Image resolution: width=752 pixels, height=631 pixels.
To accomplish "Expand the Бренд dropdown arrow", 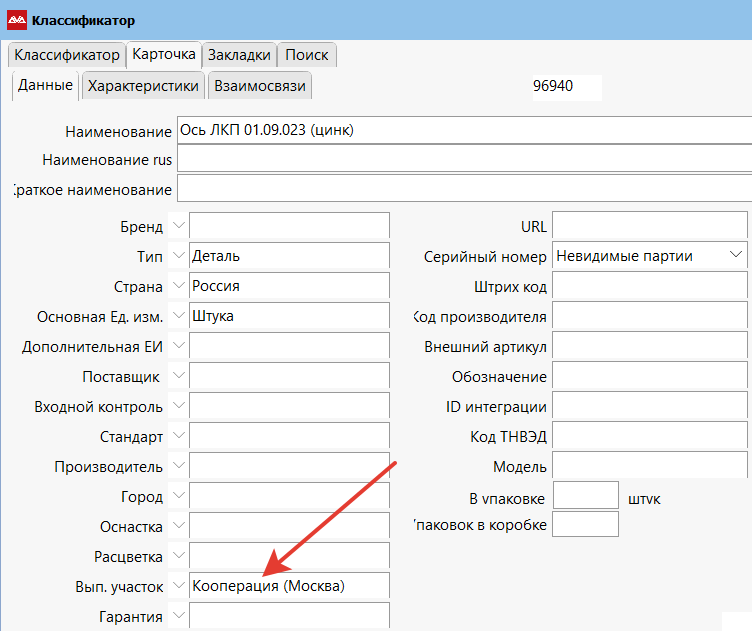I will (x=178, y=226).
